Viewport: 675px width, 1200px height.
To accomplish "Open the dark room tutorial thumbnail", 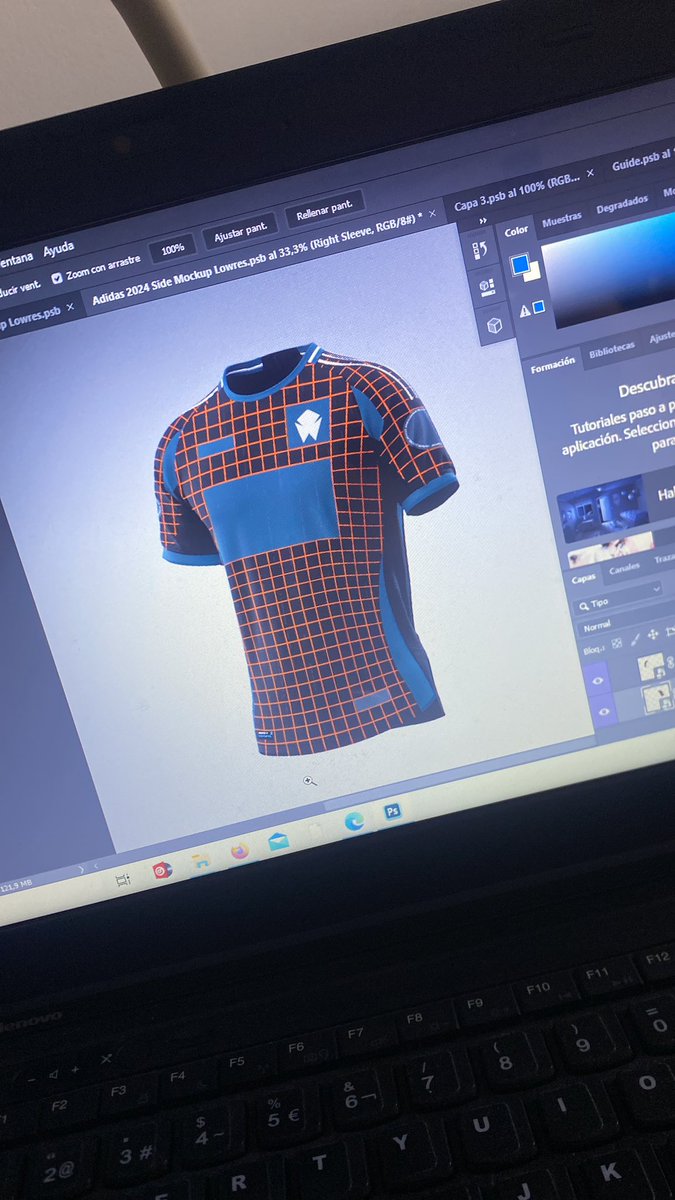I will (x=602, y=508).
